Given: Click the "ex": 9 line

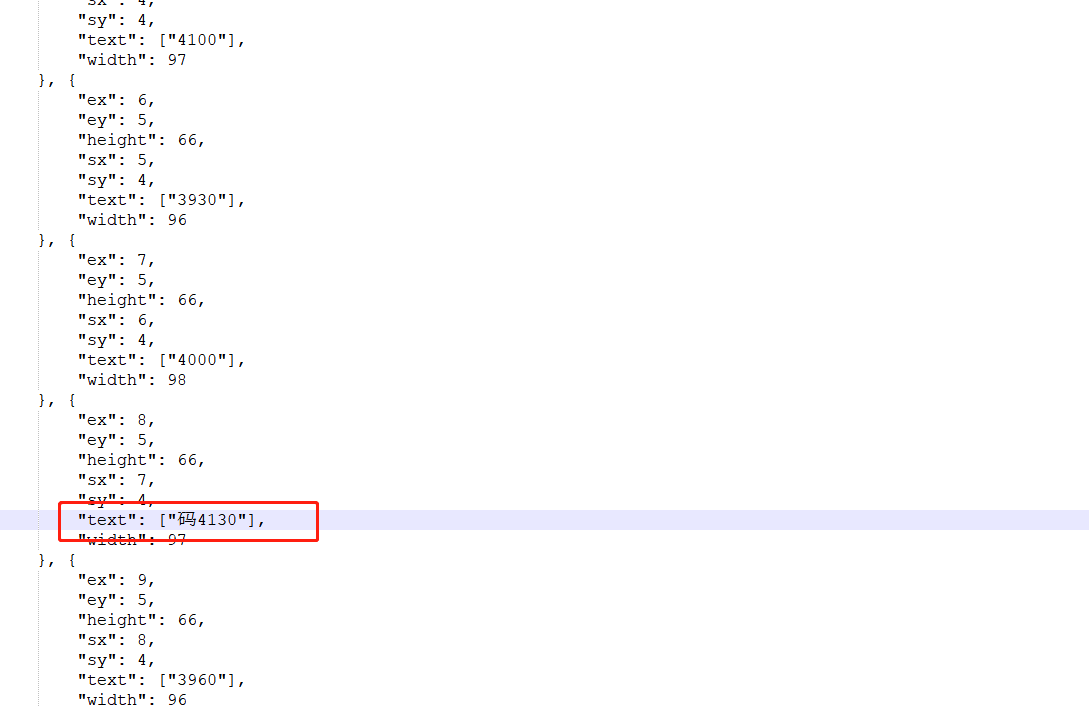Looking at the screenshot, I should pyautogui.click(x=116, y=580).
